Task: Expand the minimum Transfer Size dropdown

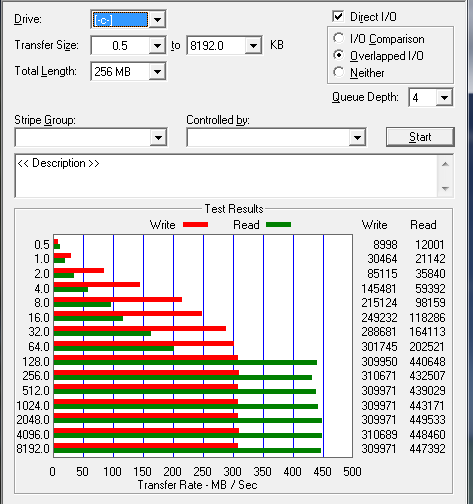Action: click(x=157, y=45)
